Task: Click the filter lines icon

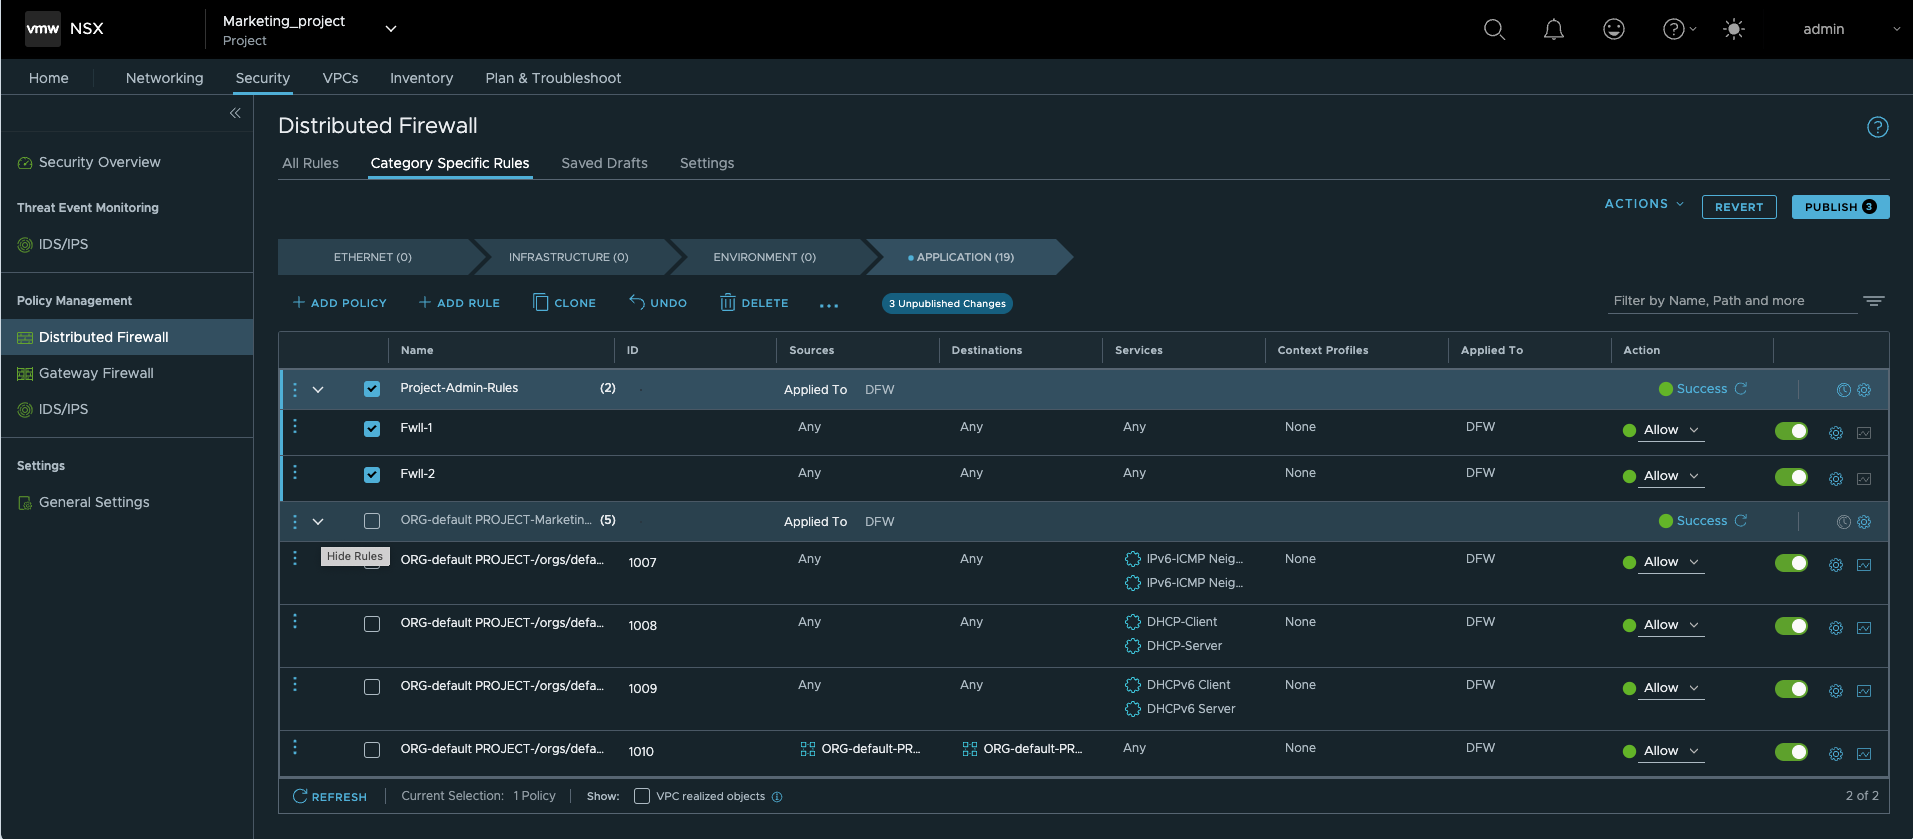Action: pyautogui.click(x=1873, y=301)
